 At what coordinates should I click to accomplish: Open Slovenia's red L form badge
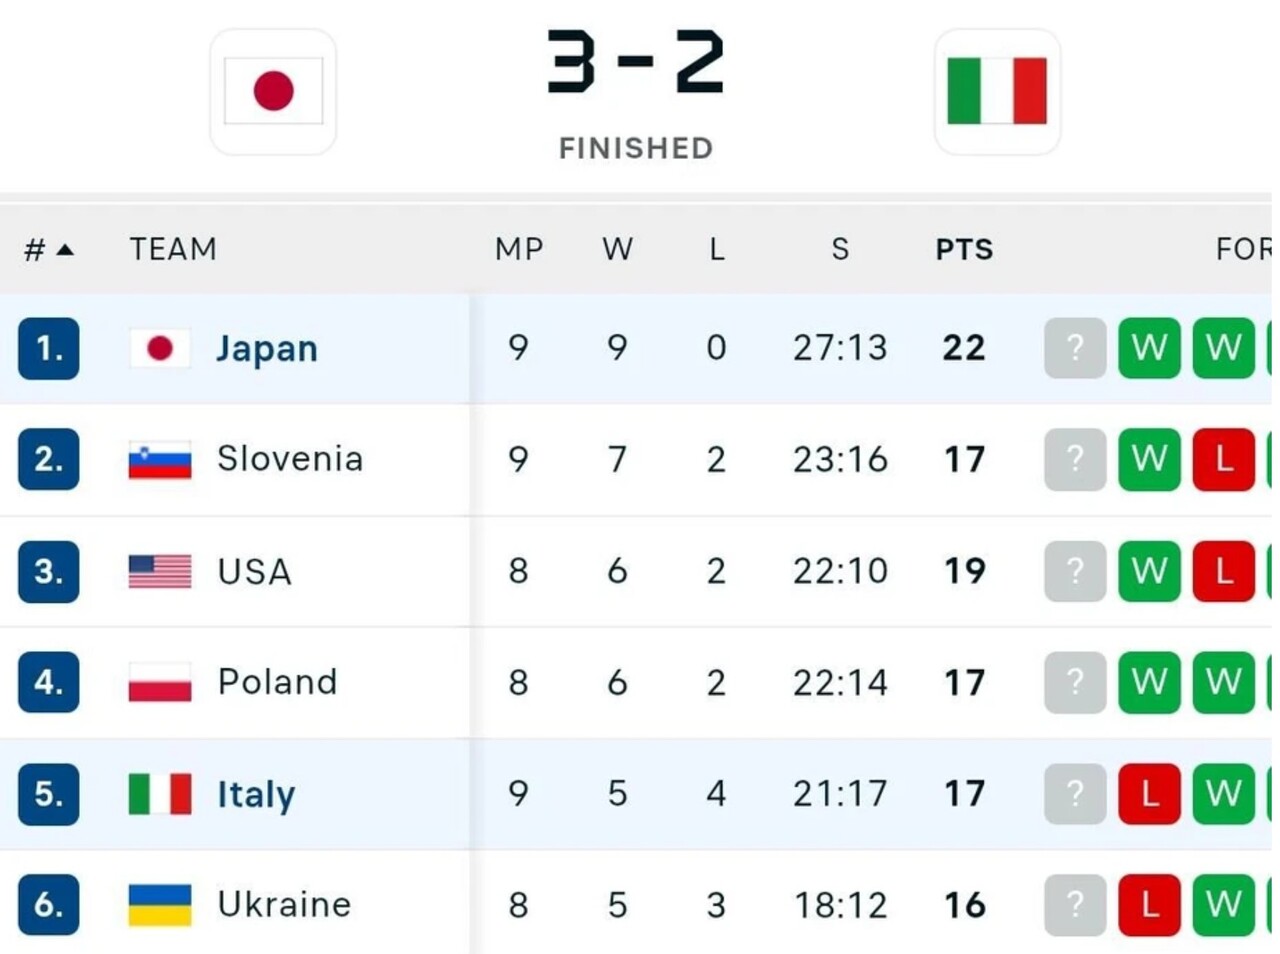tap(1223, 459)
